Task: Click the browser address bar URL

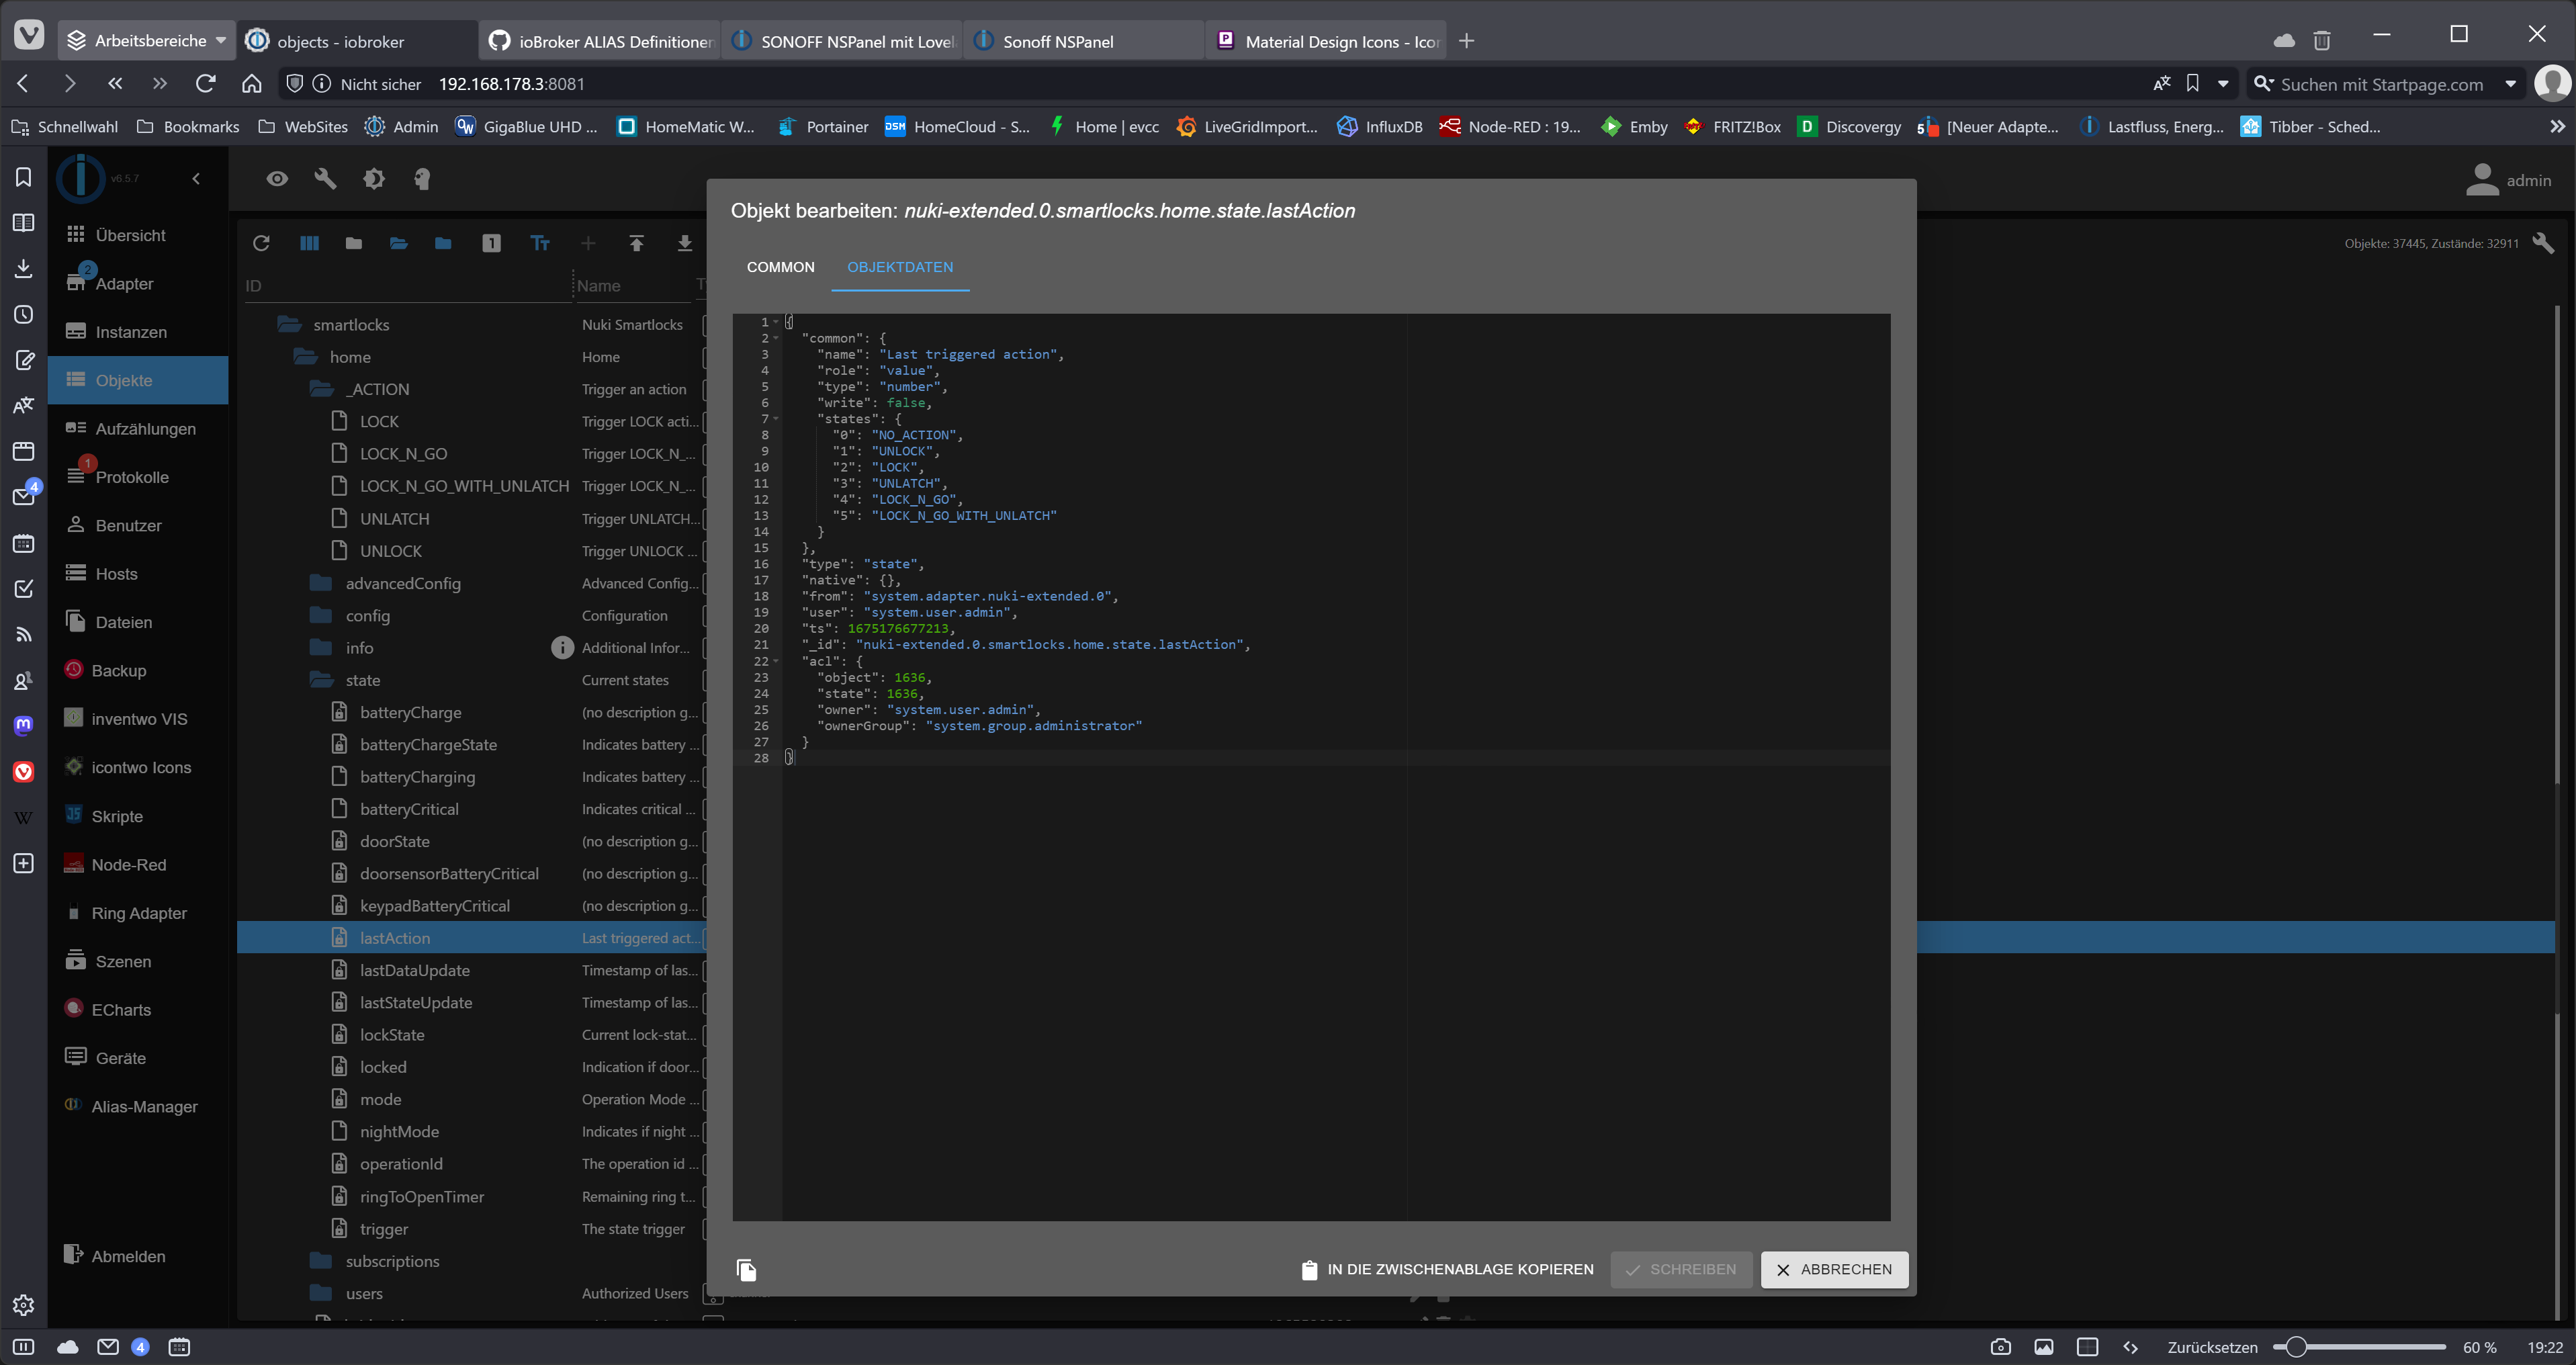Action: [511, 84]
